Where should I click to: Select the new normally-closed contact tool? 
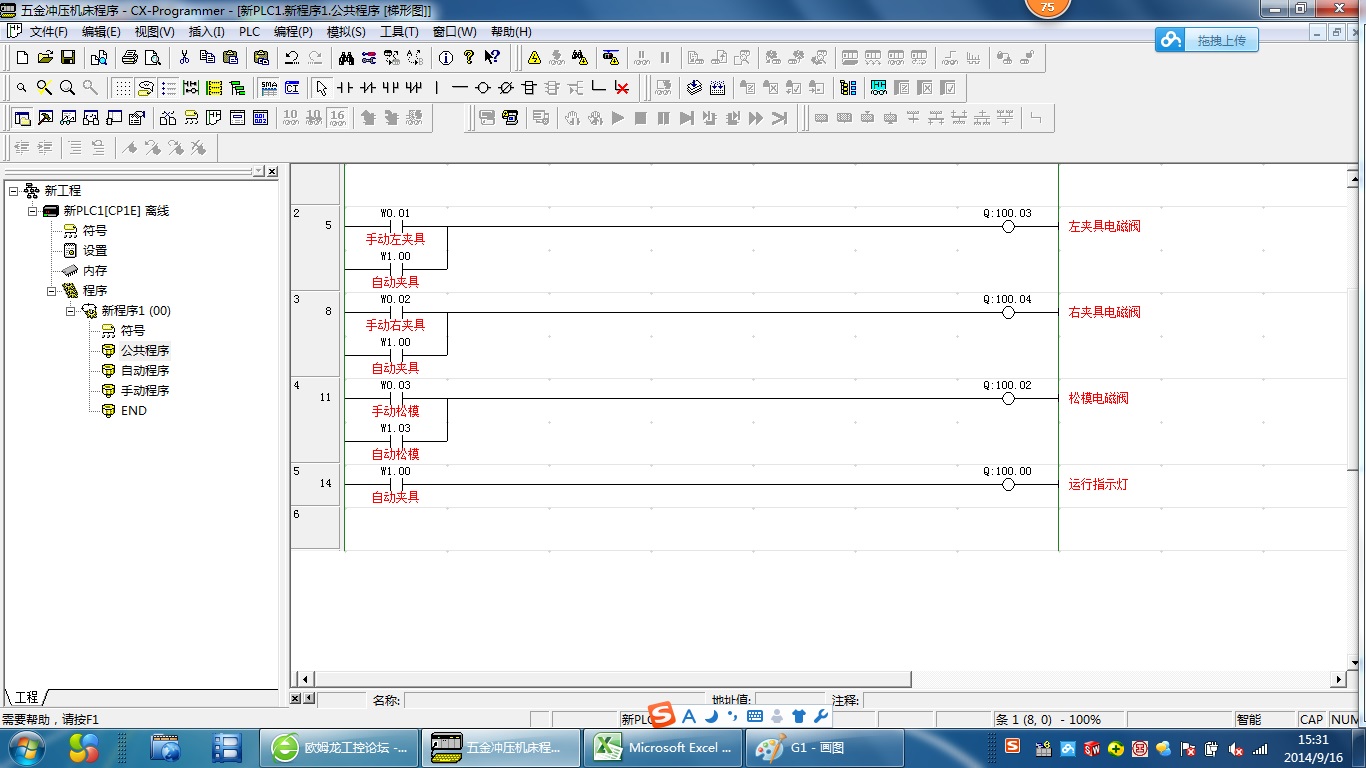[x=368, y=88]
